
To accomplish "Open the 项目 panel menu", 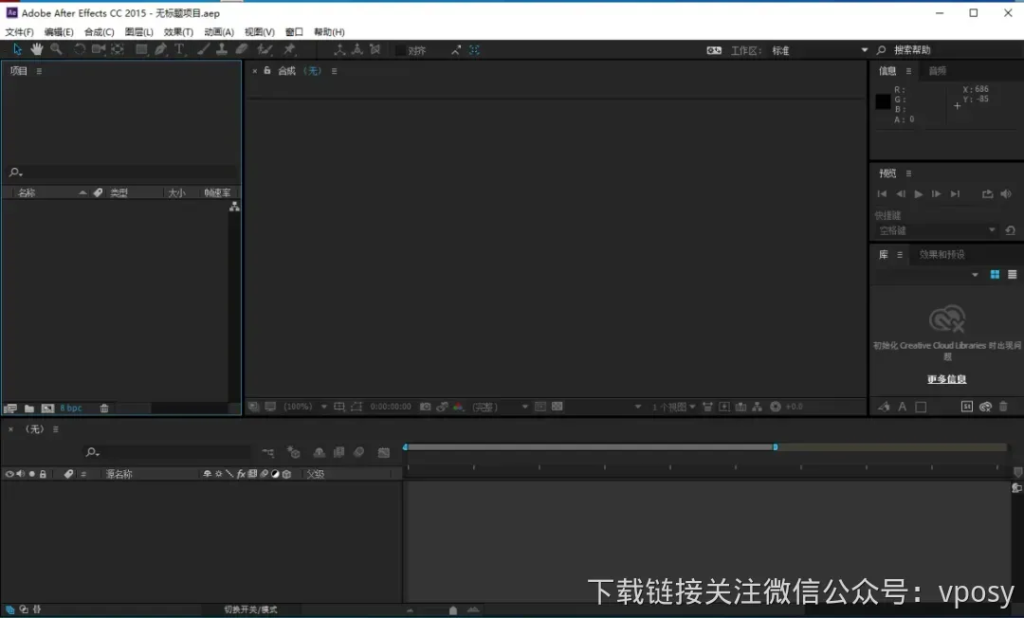I will [39, 71].
